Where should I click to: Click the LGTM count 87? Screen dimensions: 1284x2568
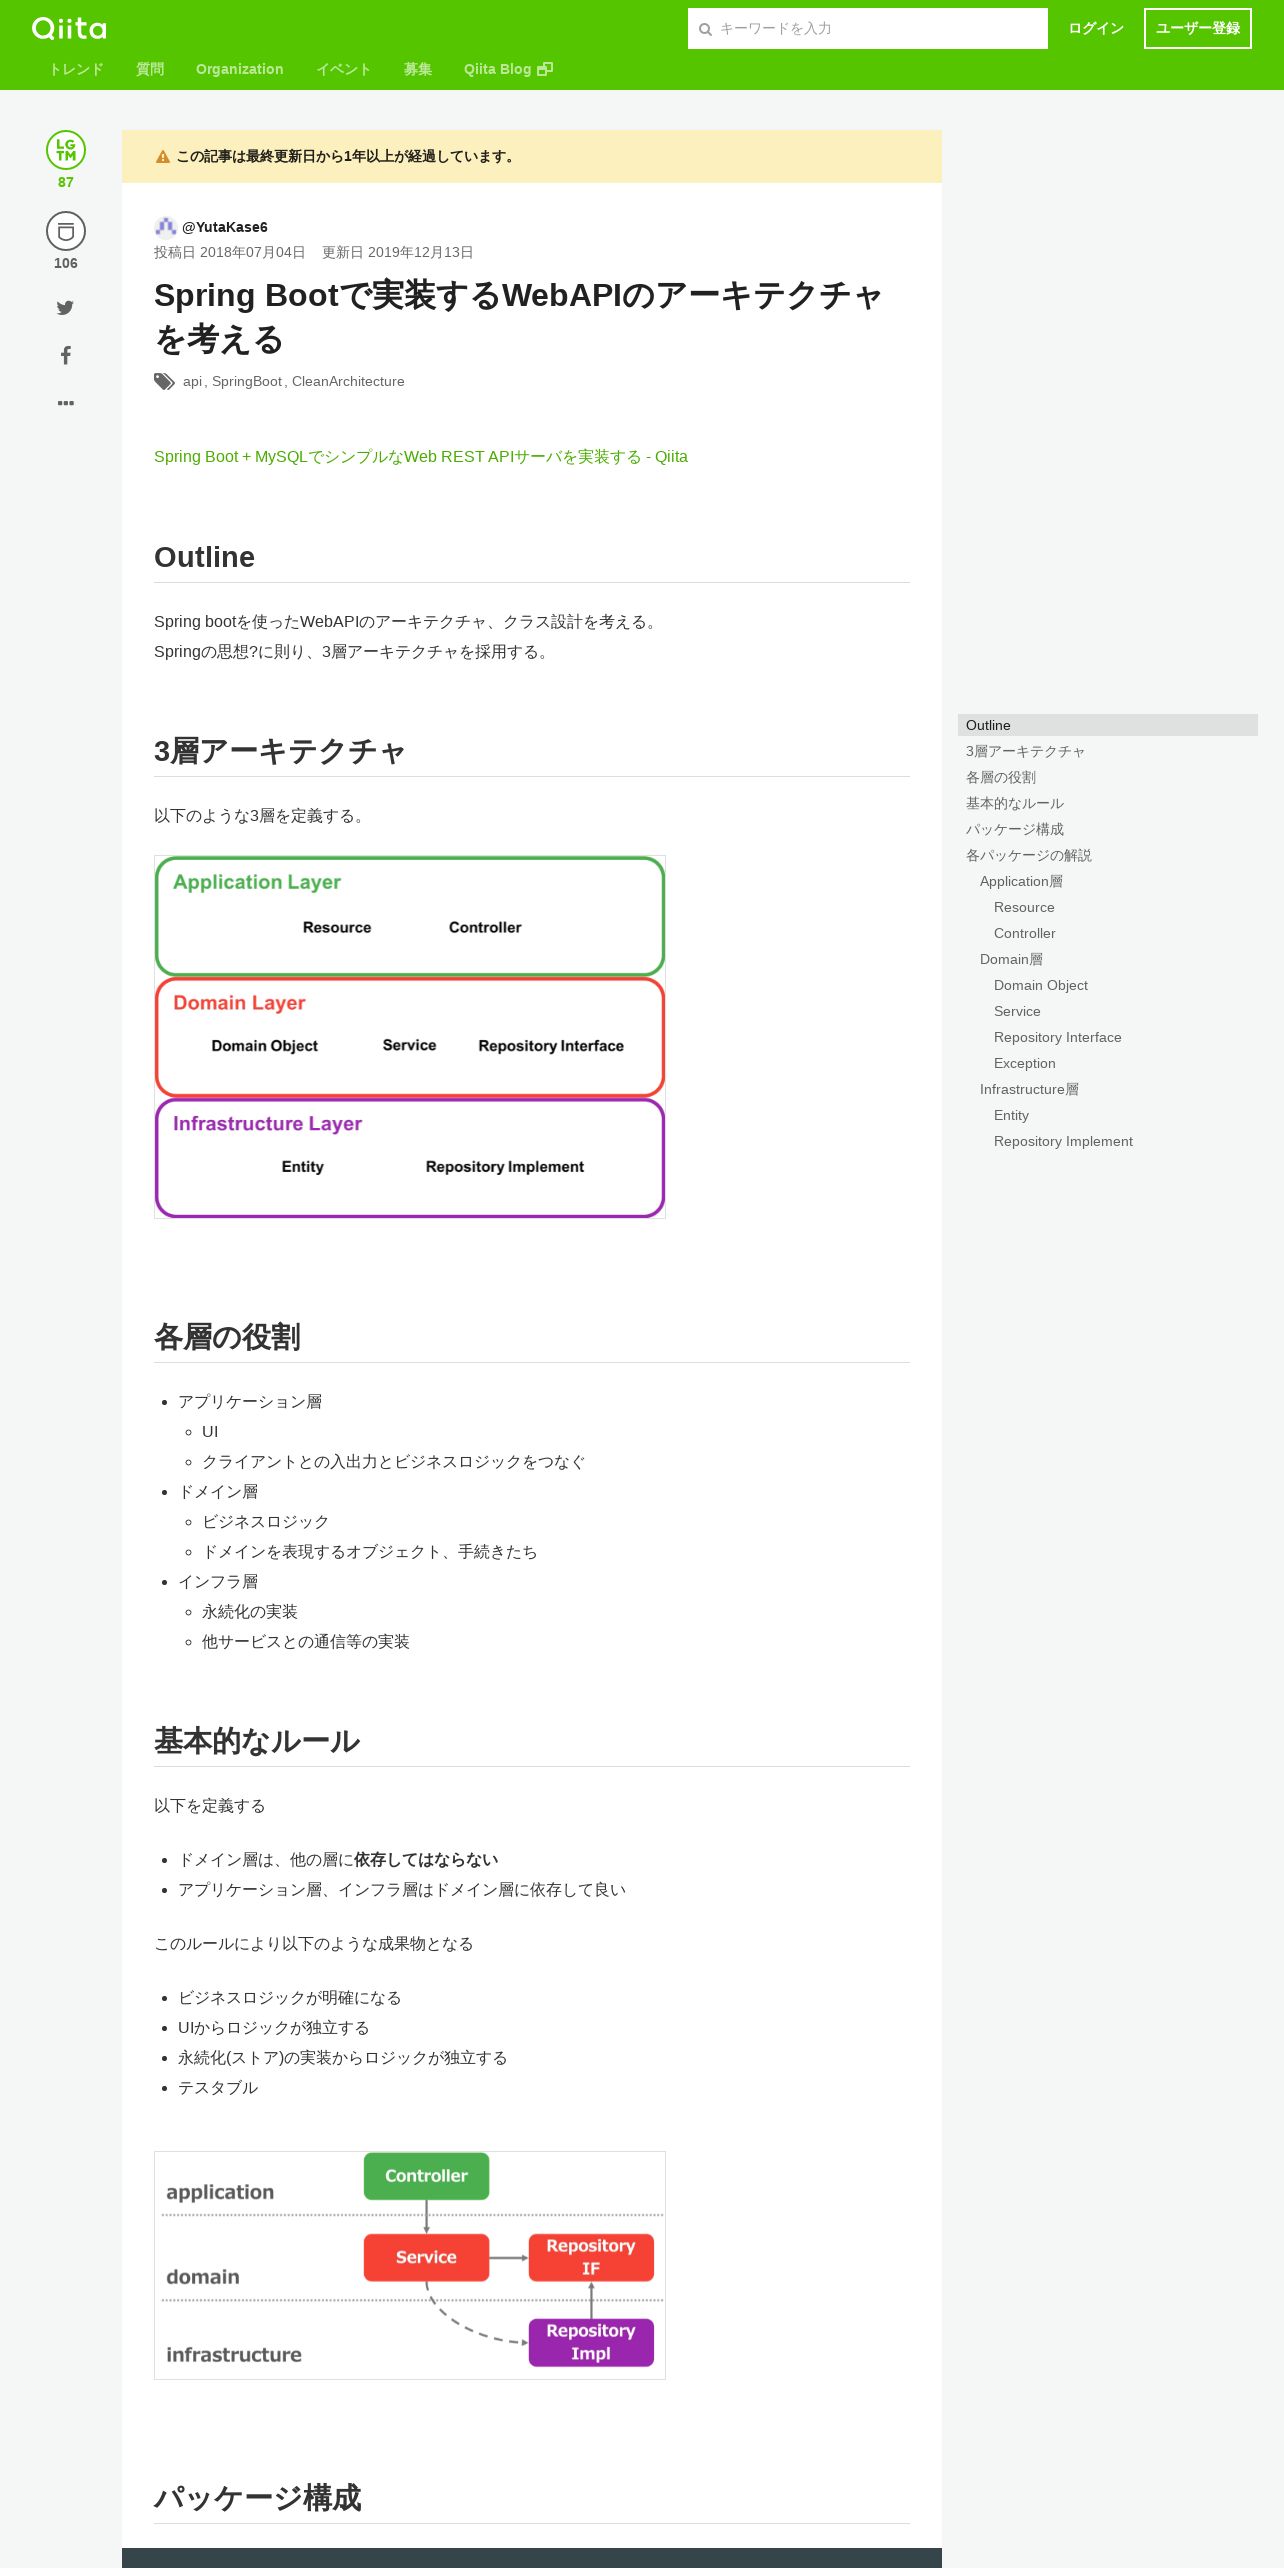pos(66,182)
